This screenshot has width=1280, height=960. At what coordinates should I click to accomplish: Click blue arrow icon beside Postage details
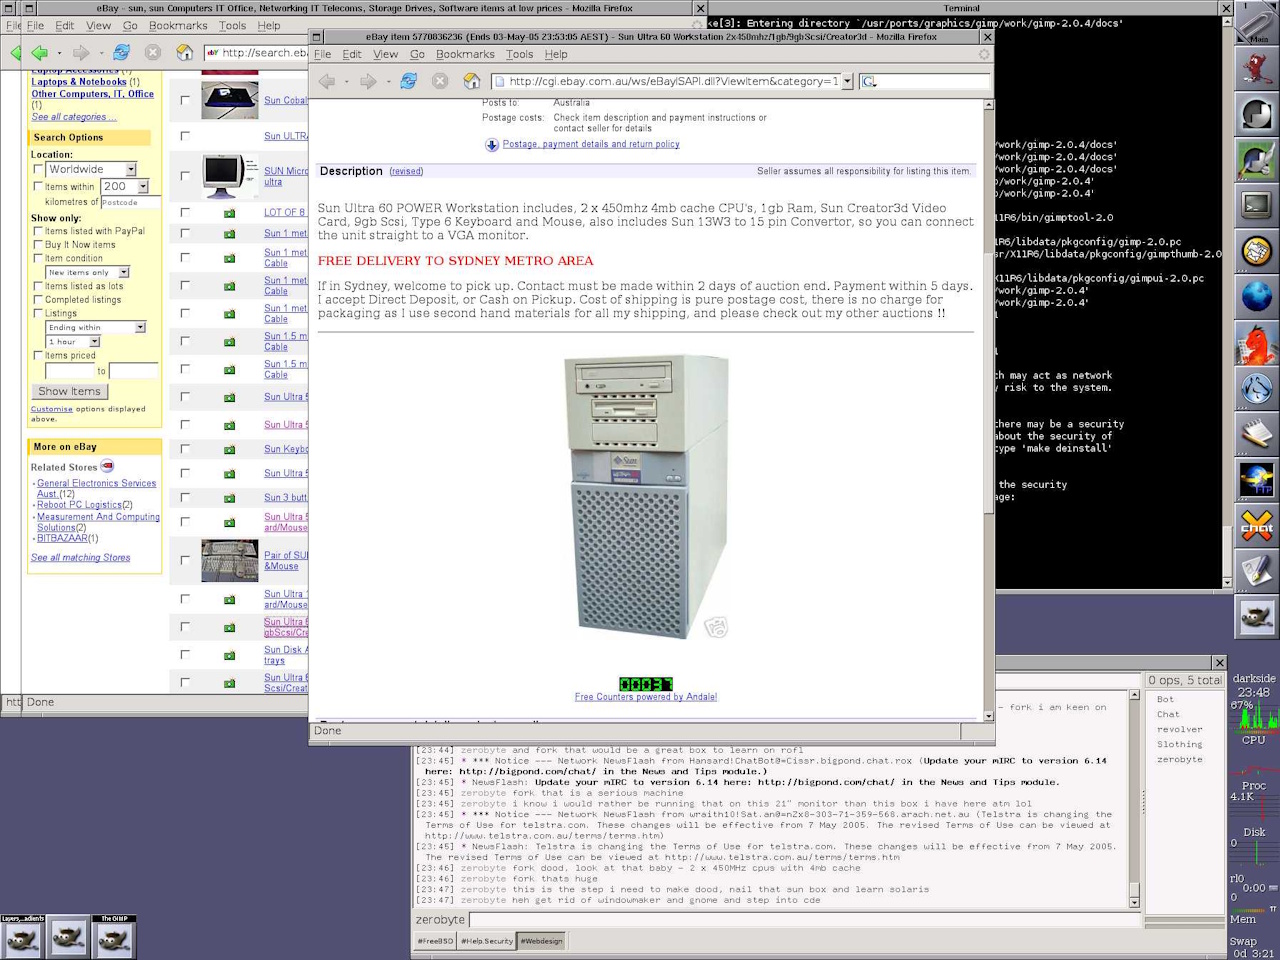coord(492,145)
